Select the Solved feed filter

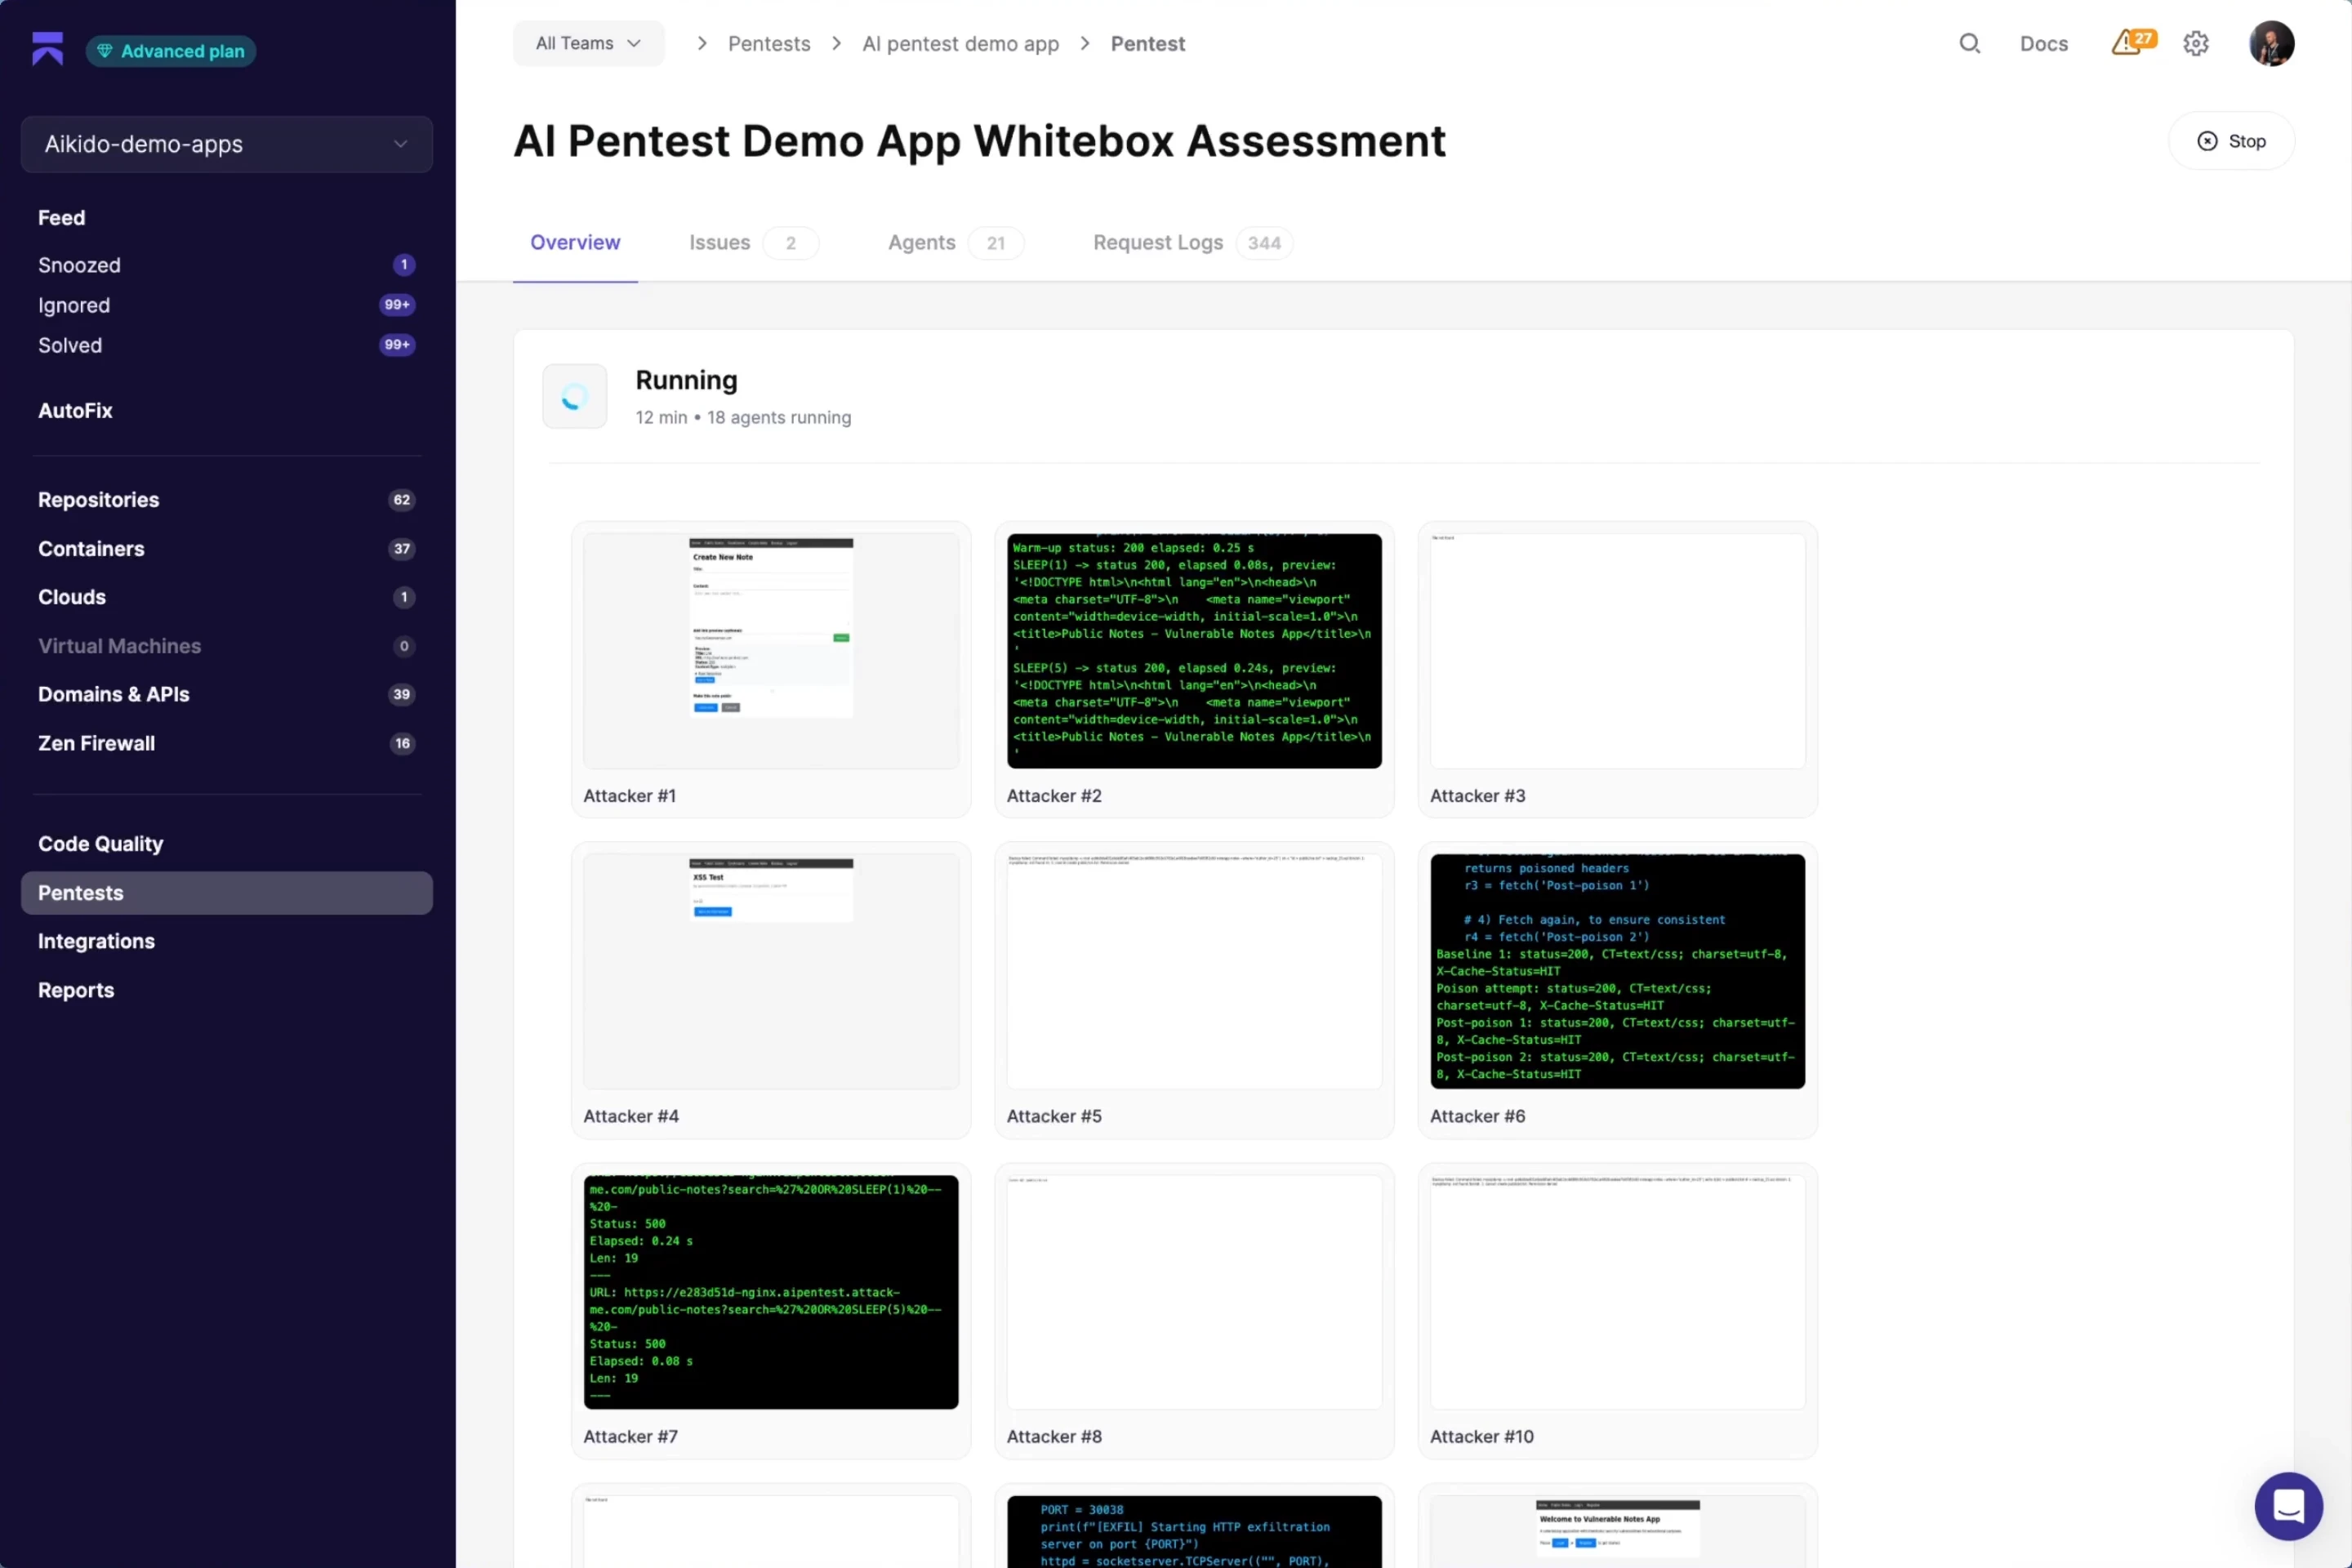(x=70, y=345)
